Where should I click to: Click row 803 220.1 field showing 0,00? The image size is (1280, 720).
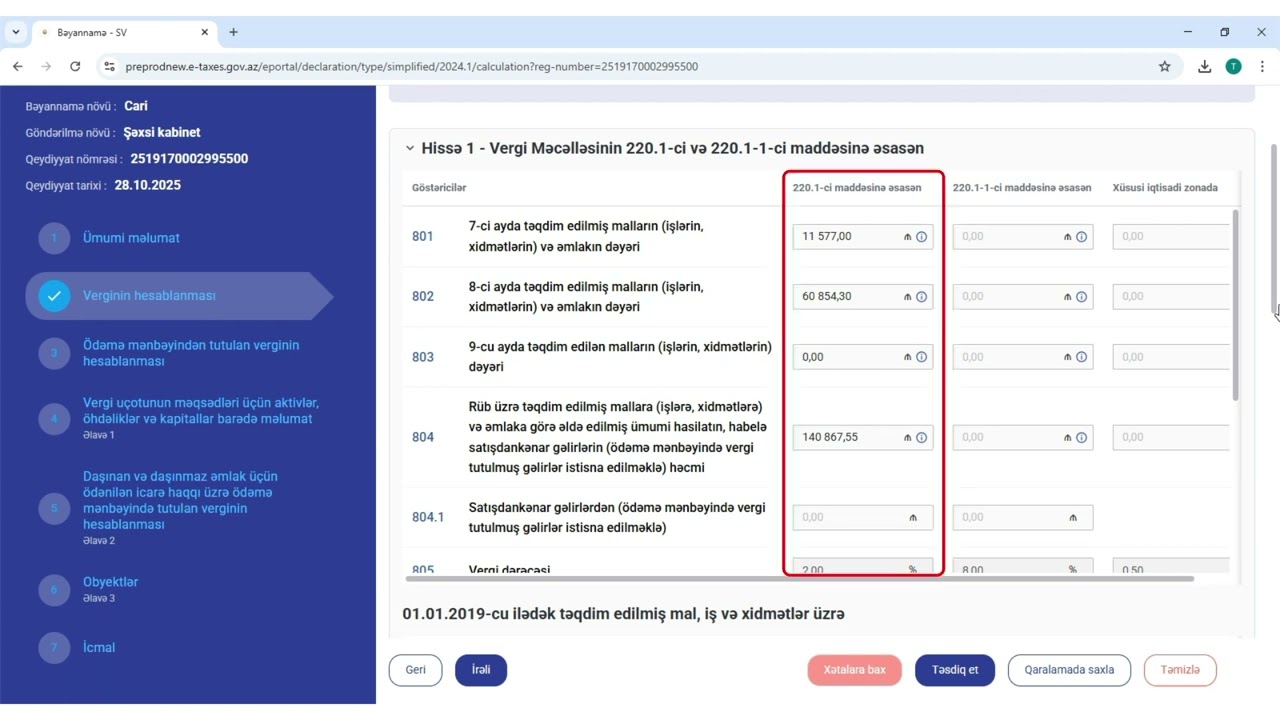click(863, 357)
